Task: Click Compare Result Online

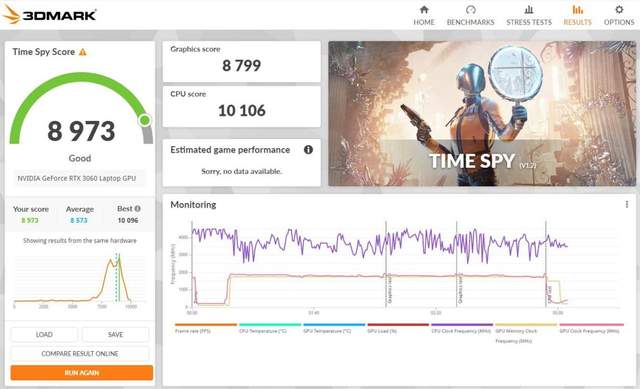Action: (80, 353)
